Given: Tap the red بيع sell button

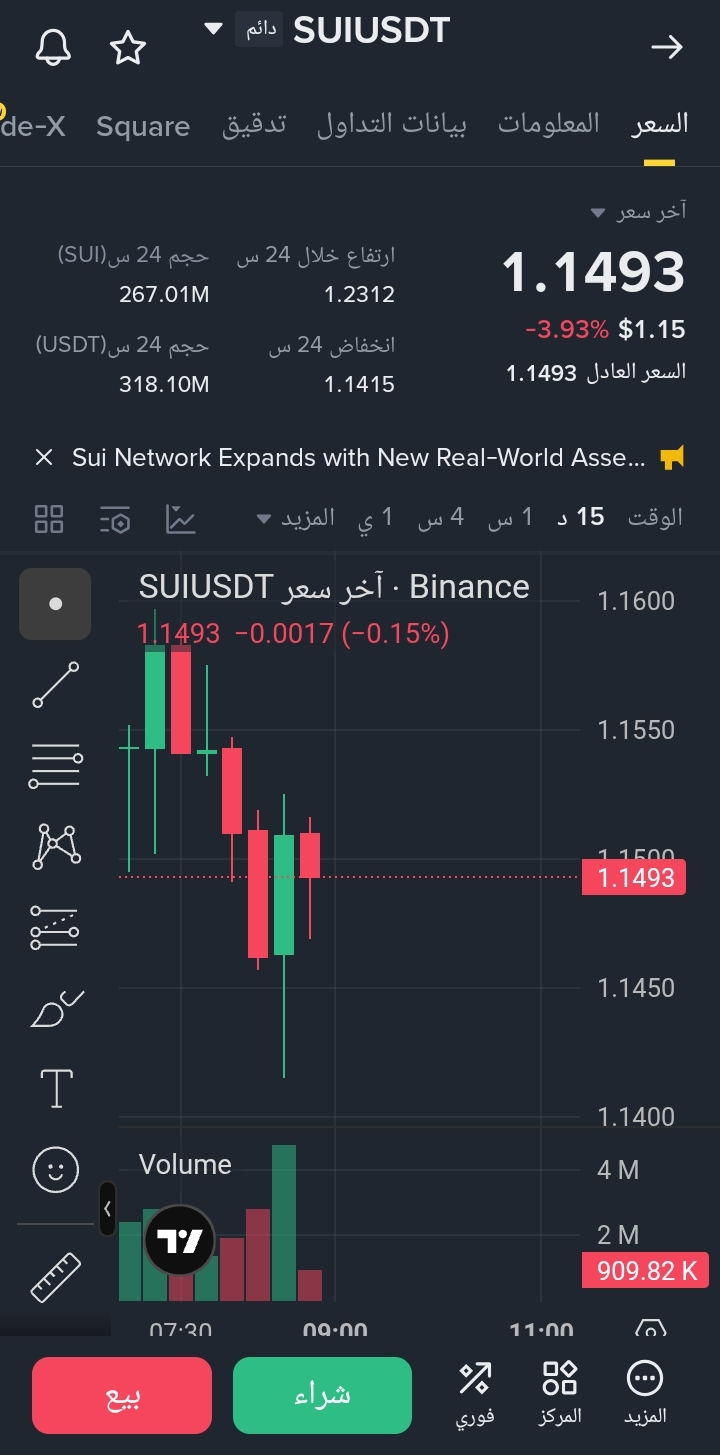Looking at the screenshot, I should click(122, 1395).
